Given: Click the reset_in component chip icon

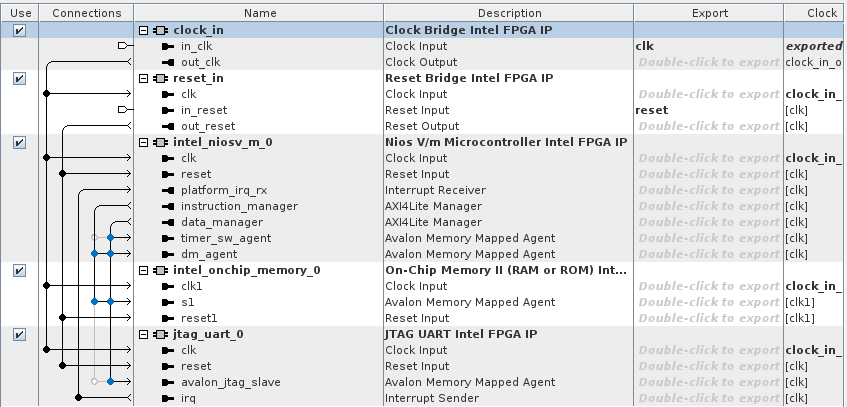Looking at the screenshot, I should (161, 78).
